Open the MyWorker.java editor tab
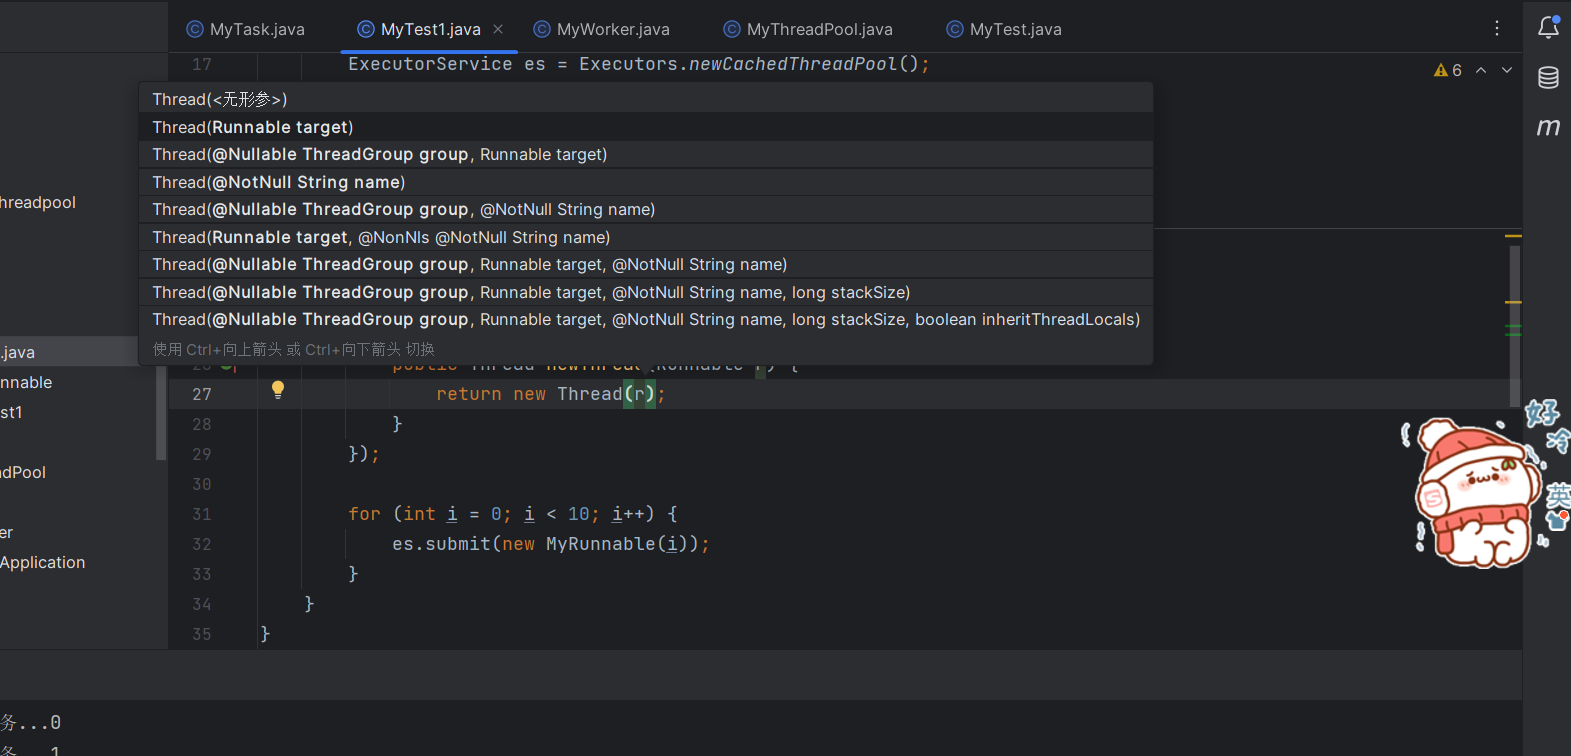 [x=602, y=29]
